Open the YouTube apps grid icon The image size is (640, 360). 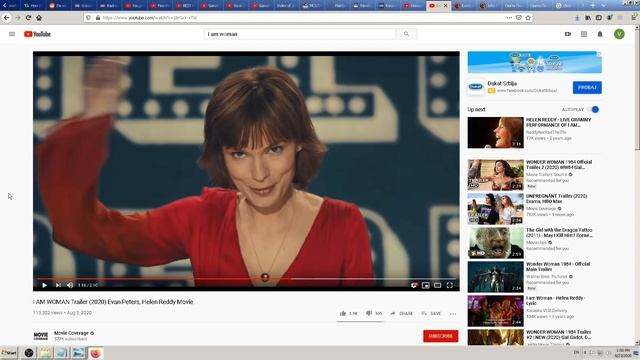(584, 34)
